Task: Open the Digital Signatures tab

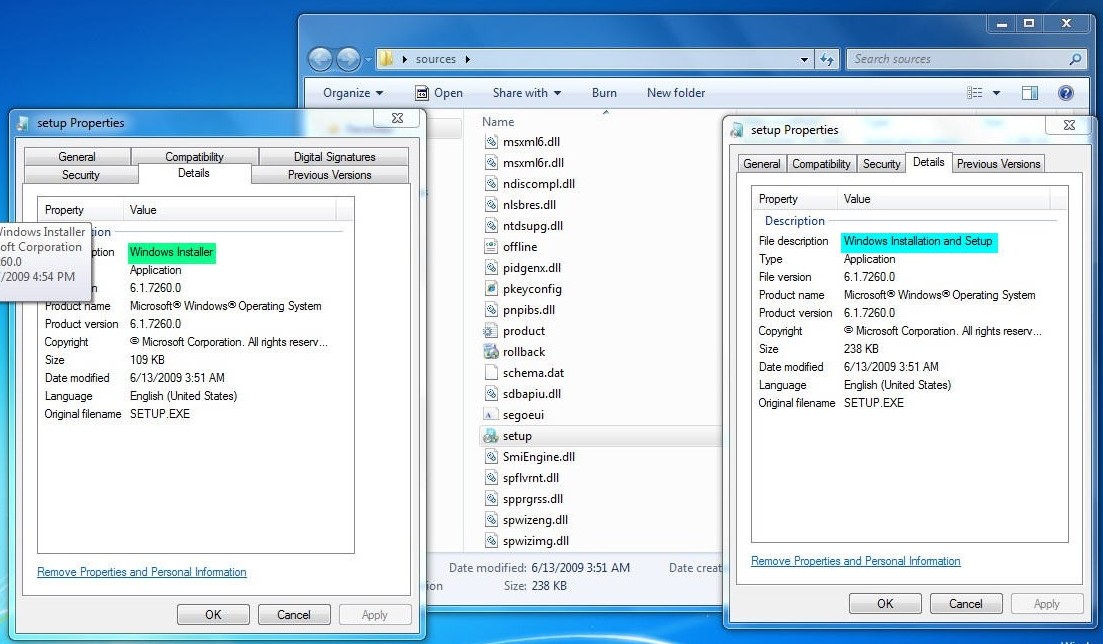Action: 334,156
